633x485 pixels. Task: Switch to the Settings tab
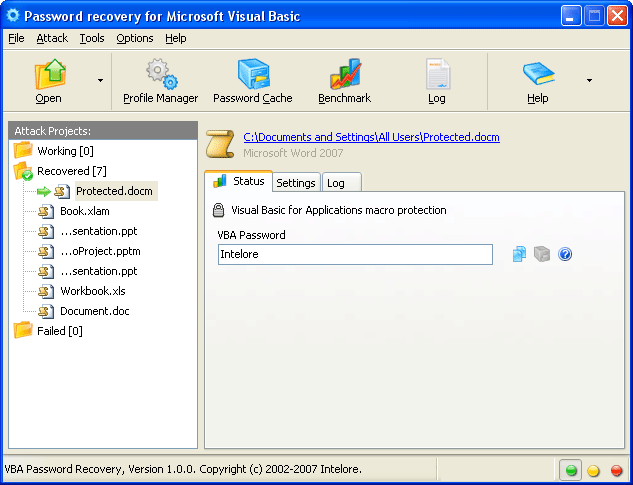[296, 183]
